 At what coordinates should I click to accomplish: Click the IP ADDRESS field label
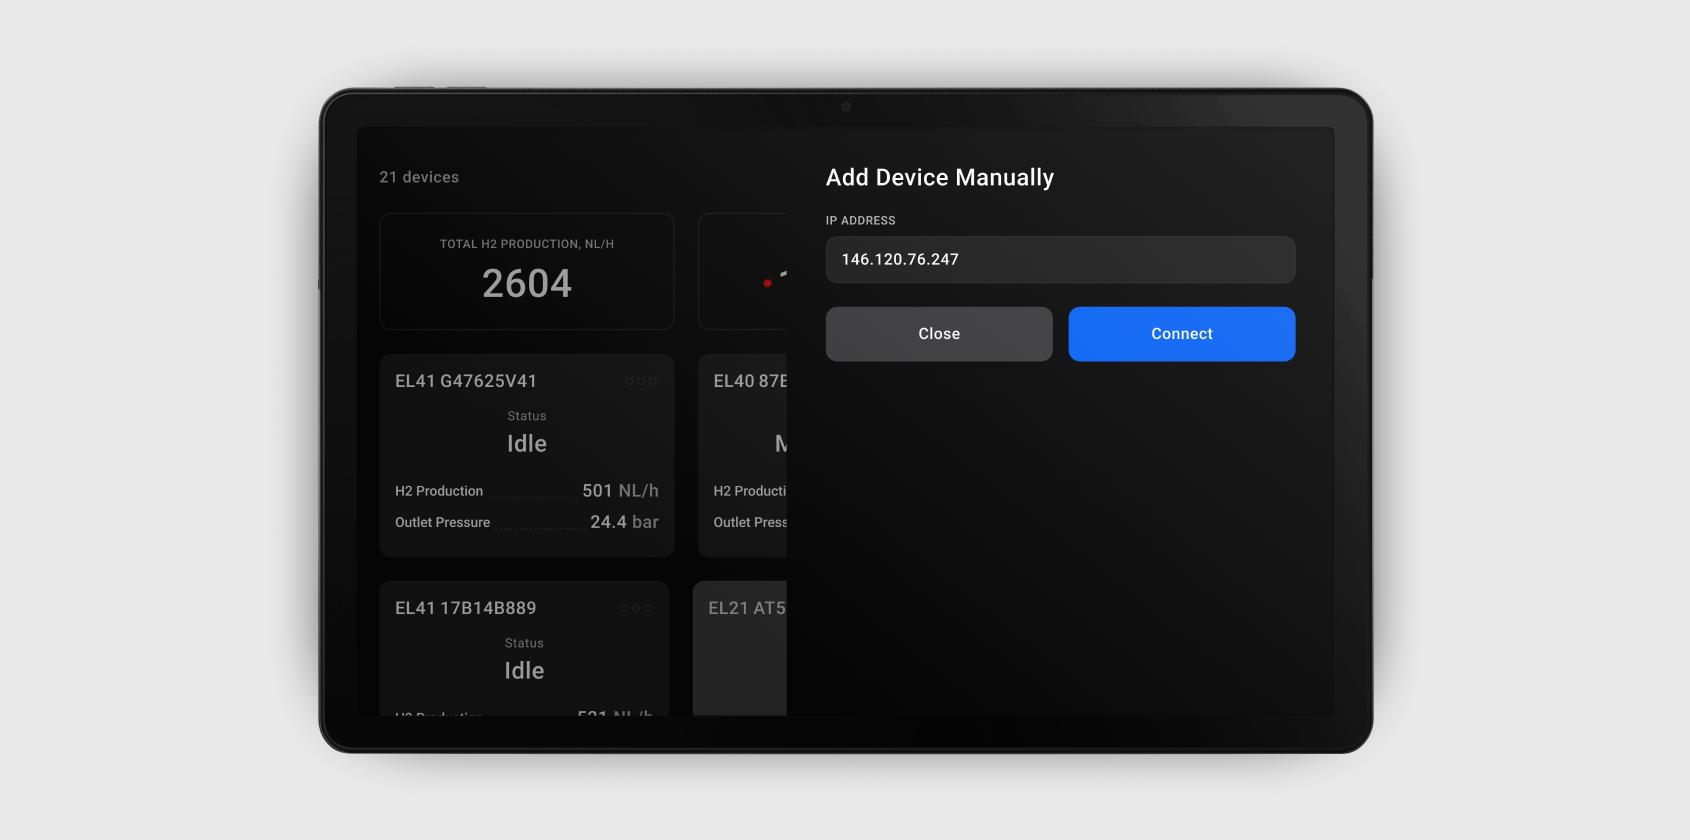(861, 221)
